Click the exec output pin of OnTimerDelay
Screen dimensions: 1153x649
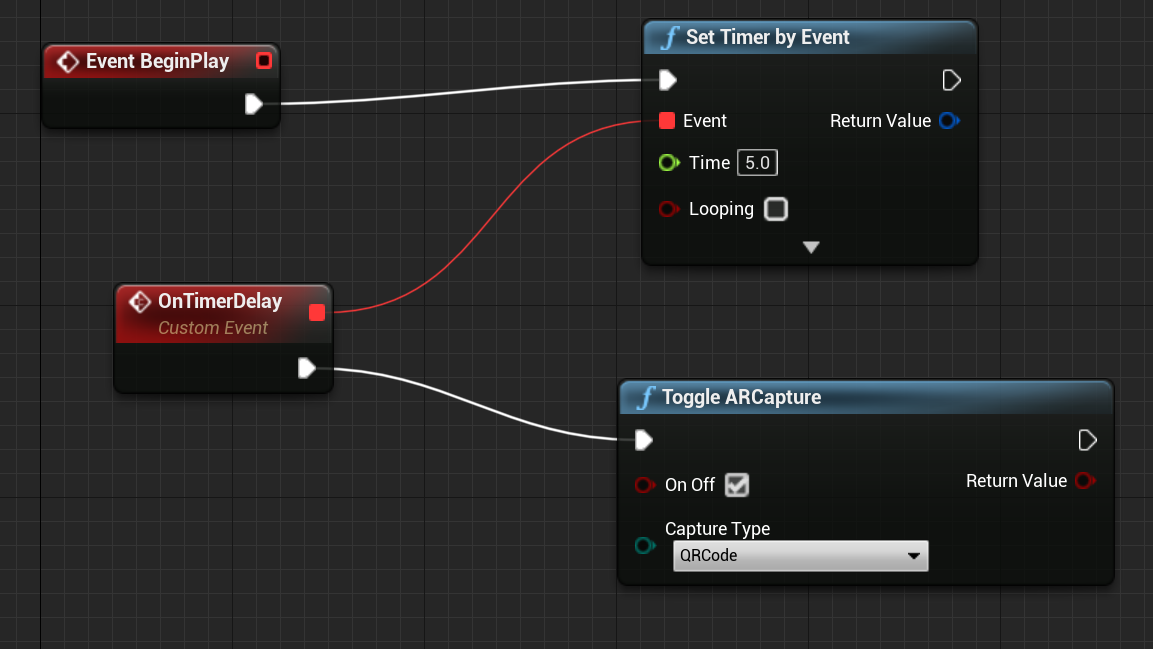[x=307, y=368]
